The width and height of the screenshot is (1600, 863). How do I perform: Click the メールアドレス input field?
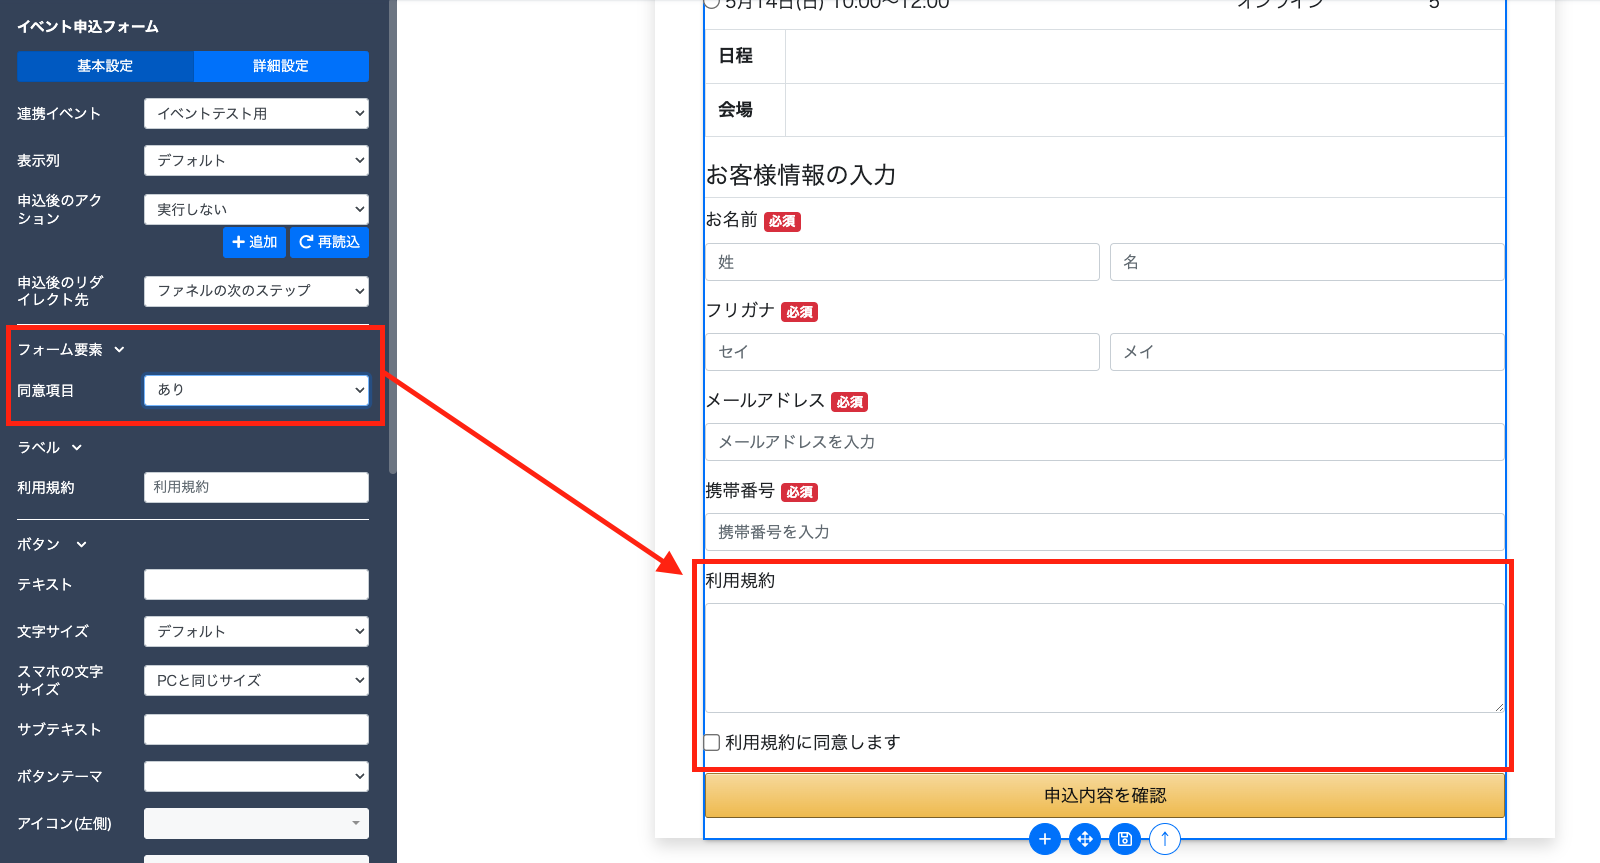[1104, 442]
